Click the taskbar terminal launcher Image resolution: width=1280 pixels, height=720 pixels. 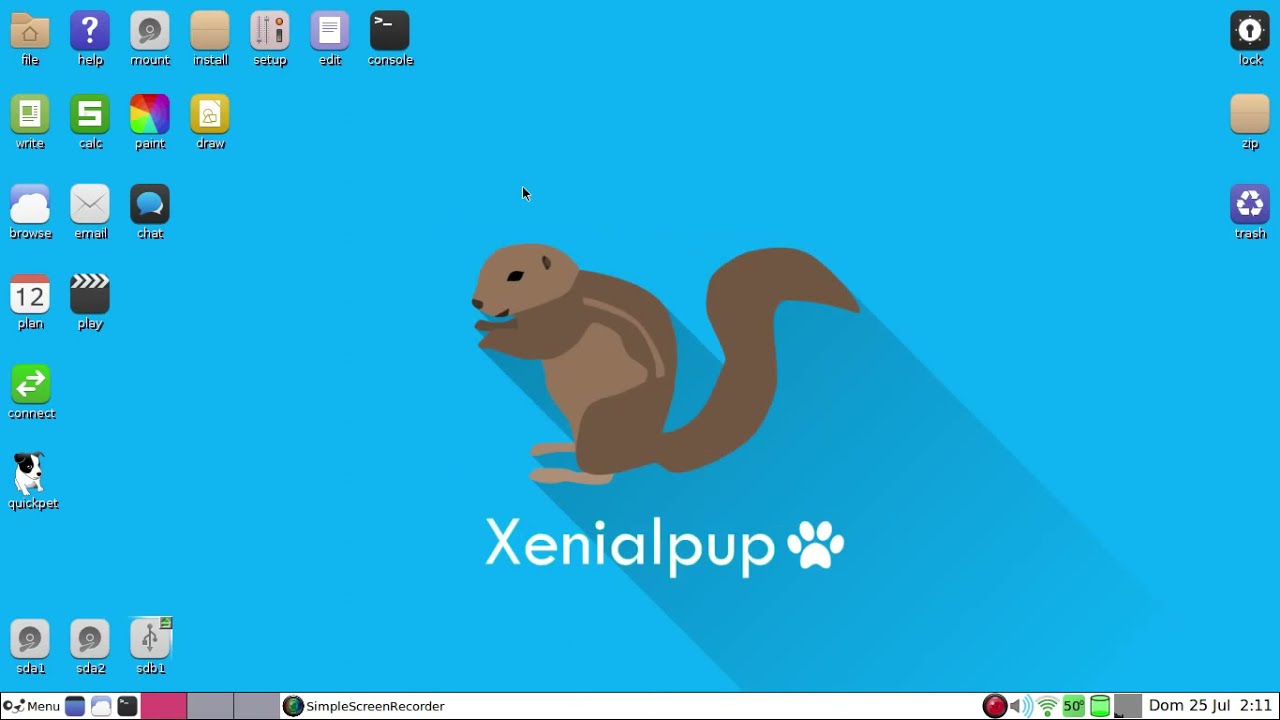127,706
